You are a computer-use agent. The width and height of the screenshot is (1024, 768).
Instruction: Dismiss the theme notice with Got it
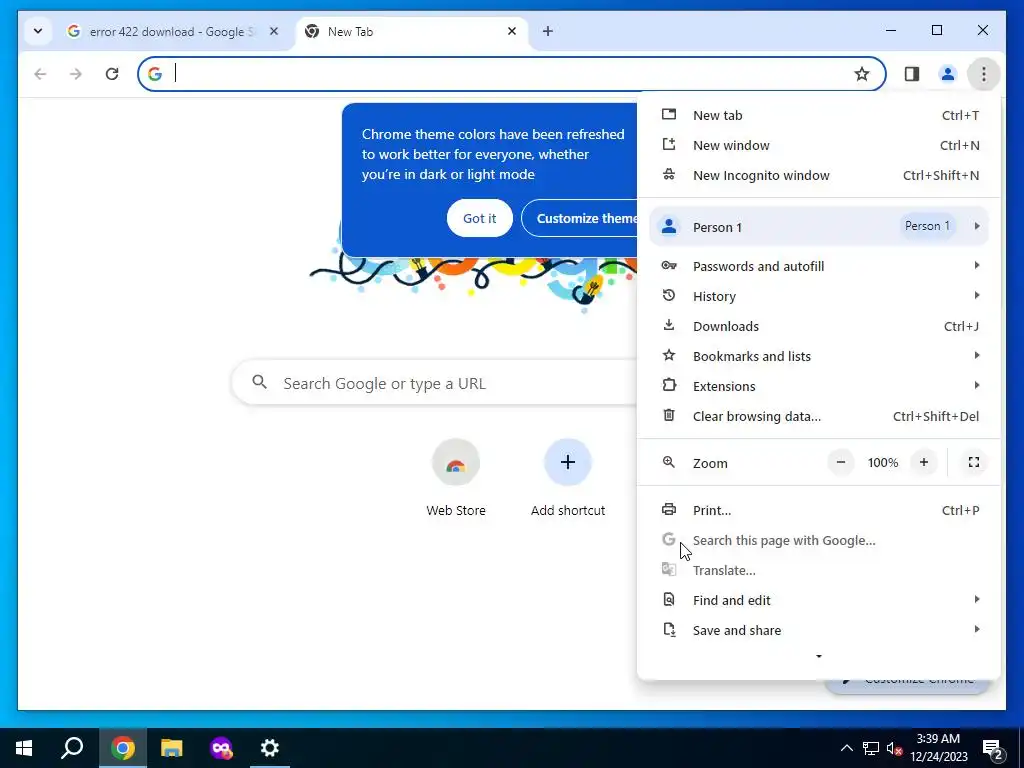pos(479,219)
